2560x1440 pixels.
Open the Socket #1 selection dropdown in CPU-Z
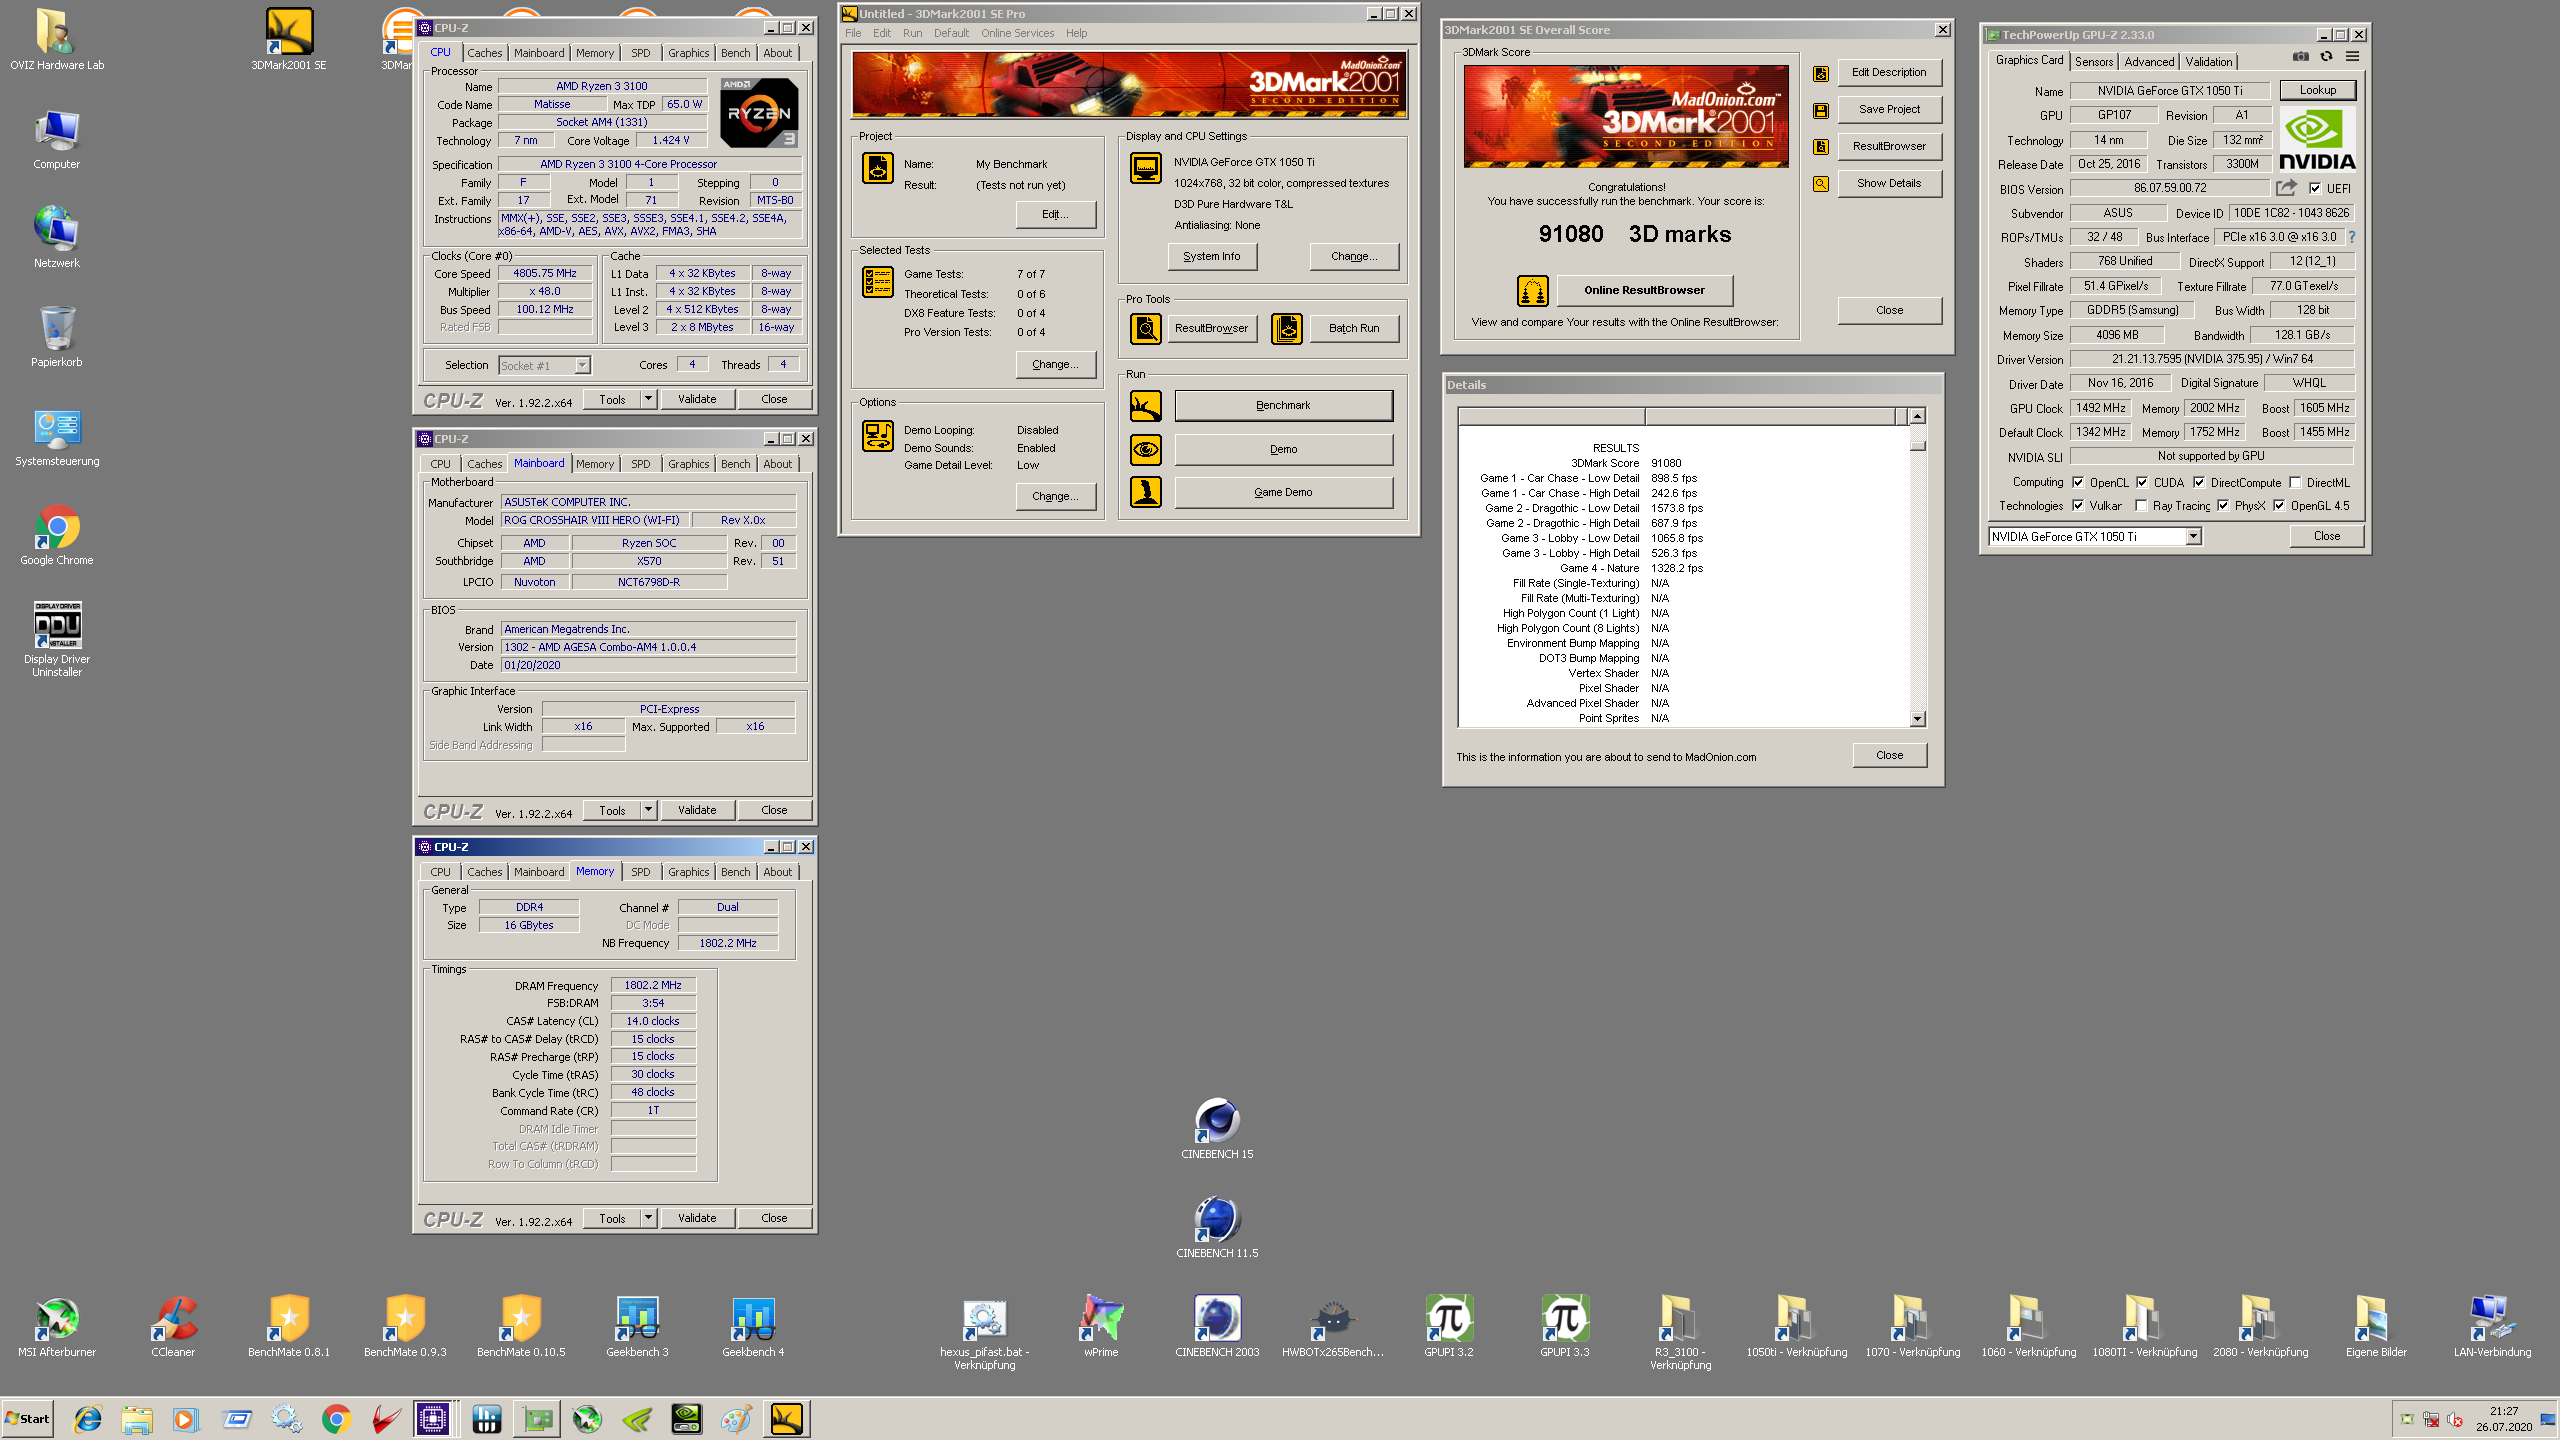(x=582, y=366)
